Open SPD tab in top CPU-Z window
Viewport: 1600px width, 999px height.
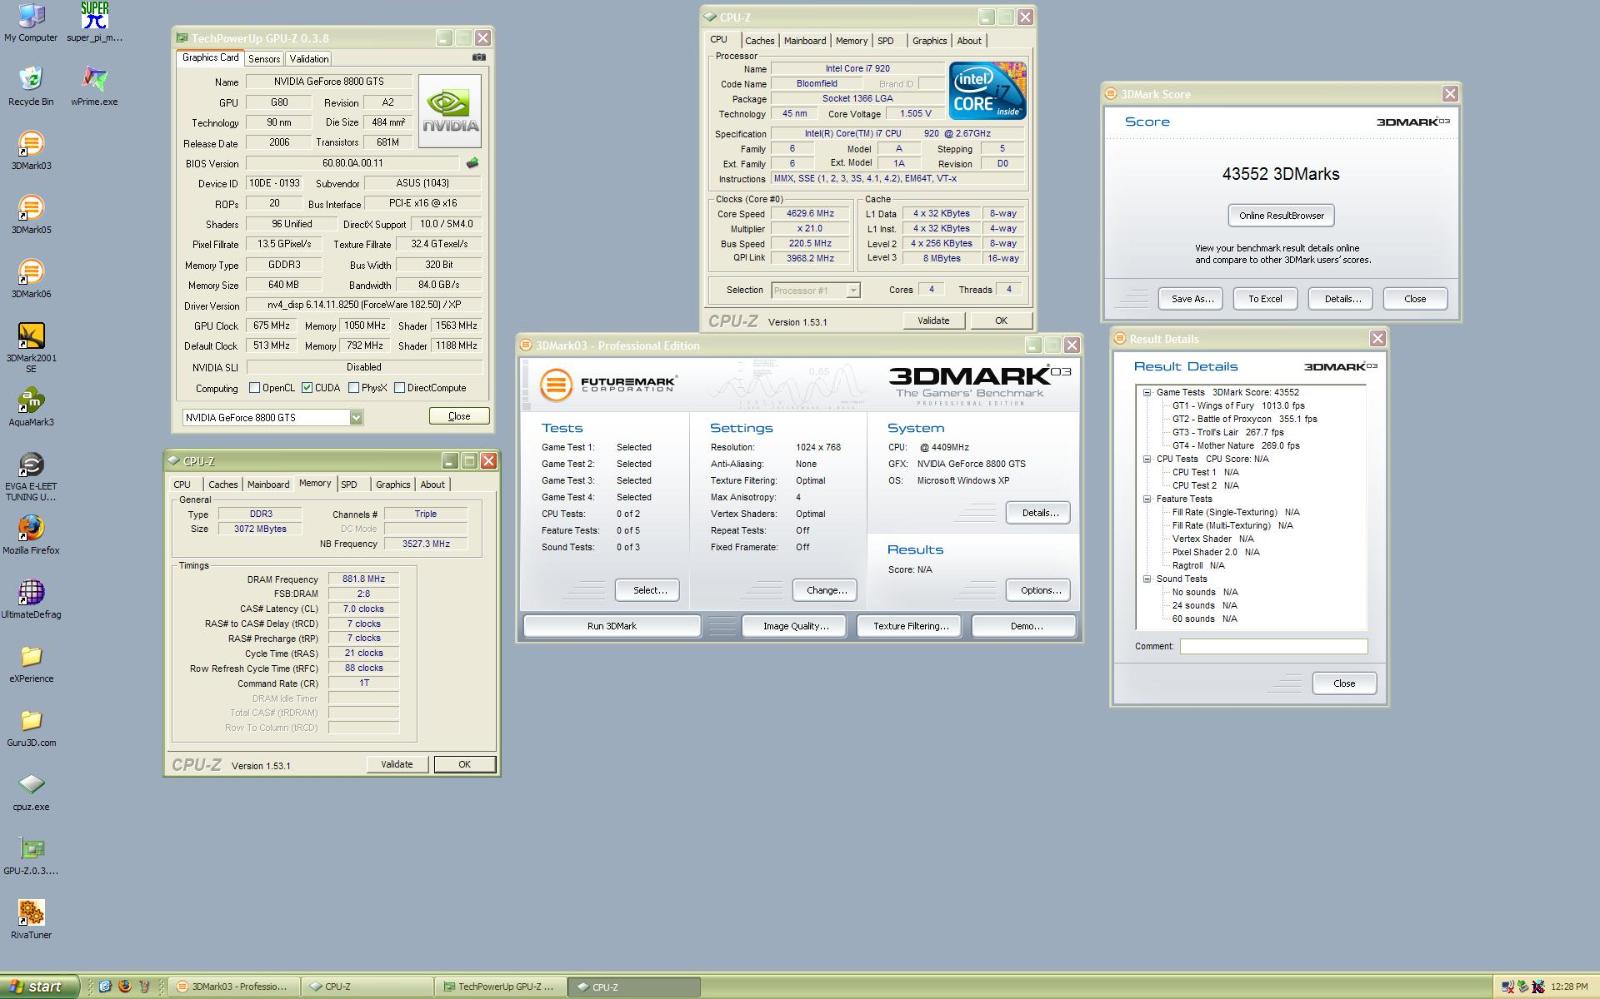(886, 41)
